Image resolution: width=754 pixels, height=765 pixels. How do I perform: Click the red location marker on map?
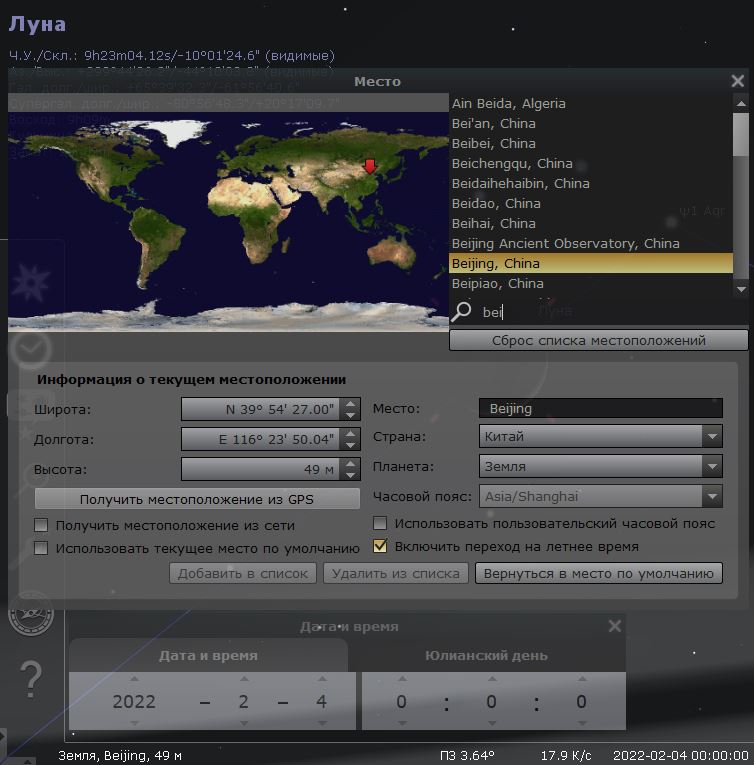click(370, 167)
